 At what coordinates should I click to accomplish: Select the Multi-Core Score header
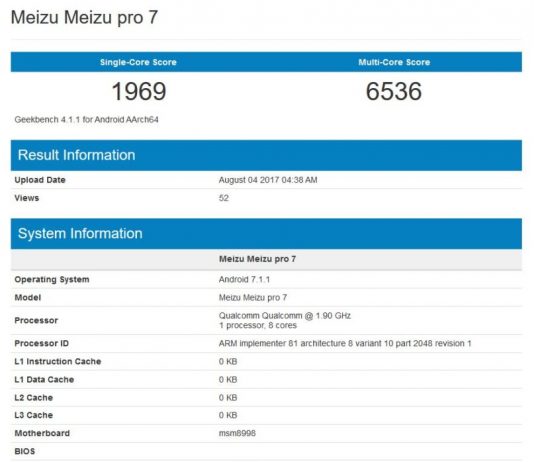point(394,62)
